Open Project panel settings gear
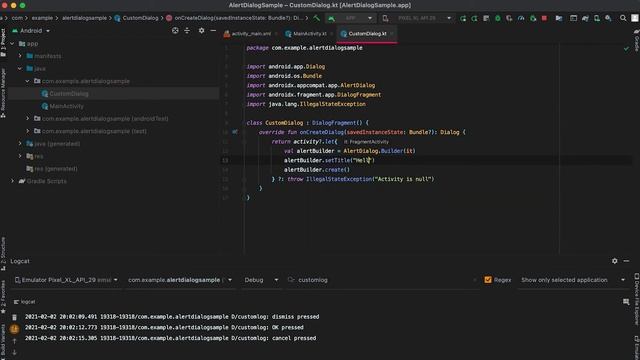 pos(201,31)
